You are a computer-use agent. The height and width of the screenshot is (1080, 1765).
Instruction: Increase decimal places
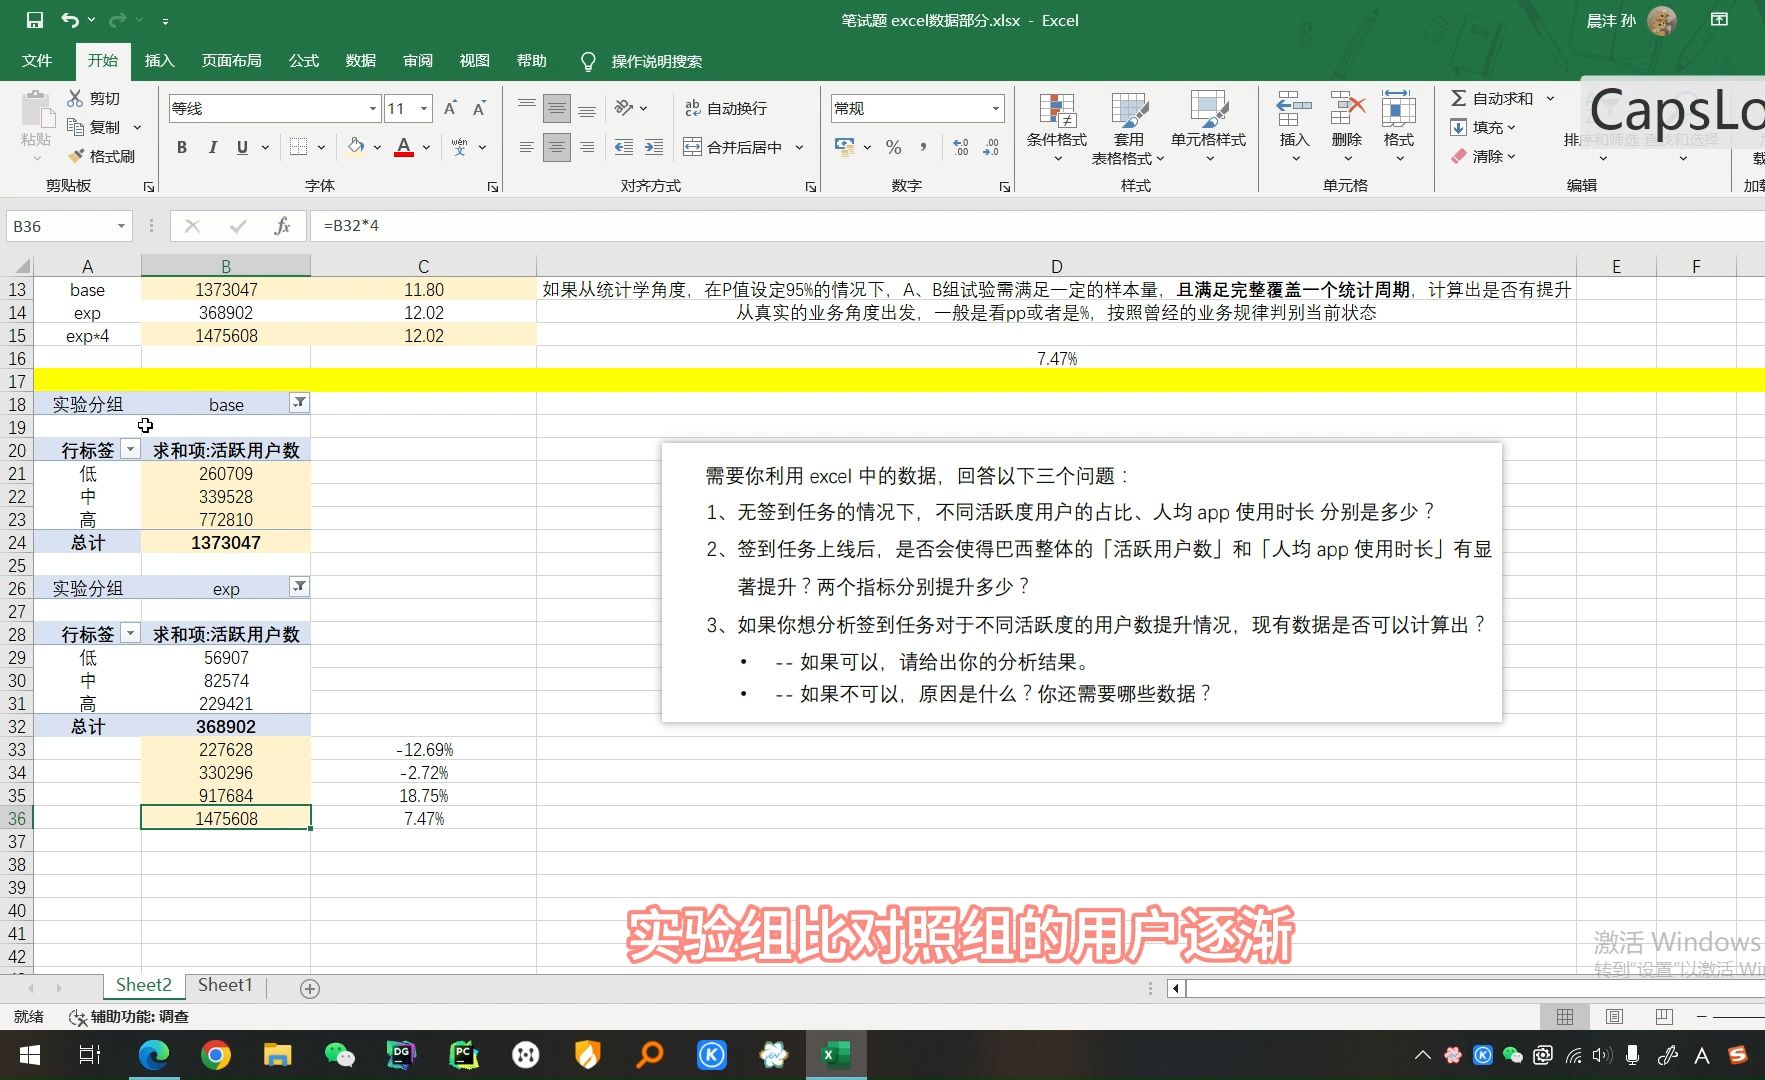961,147
